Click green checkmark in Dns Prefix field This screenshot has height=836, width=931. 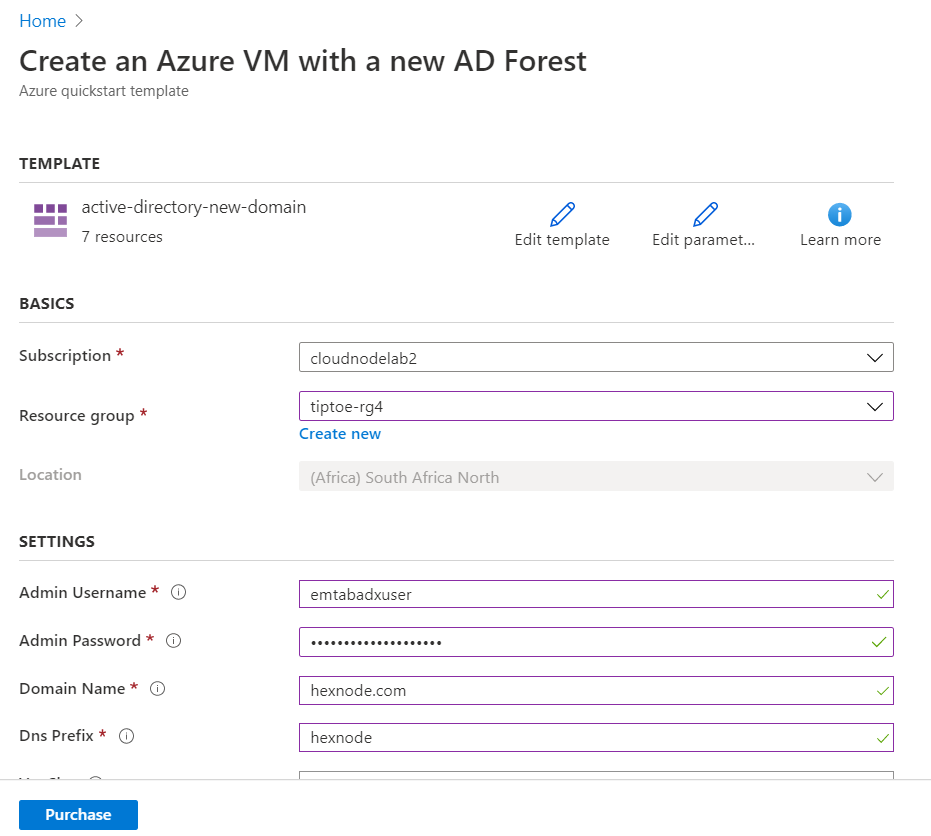(882, 738)
